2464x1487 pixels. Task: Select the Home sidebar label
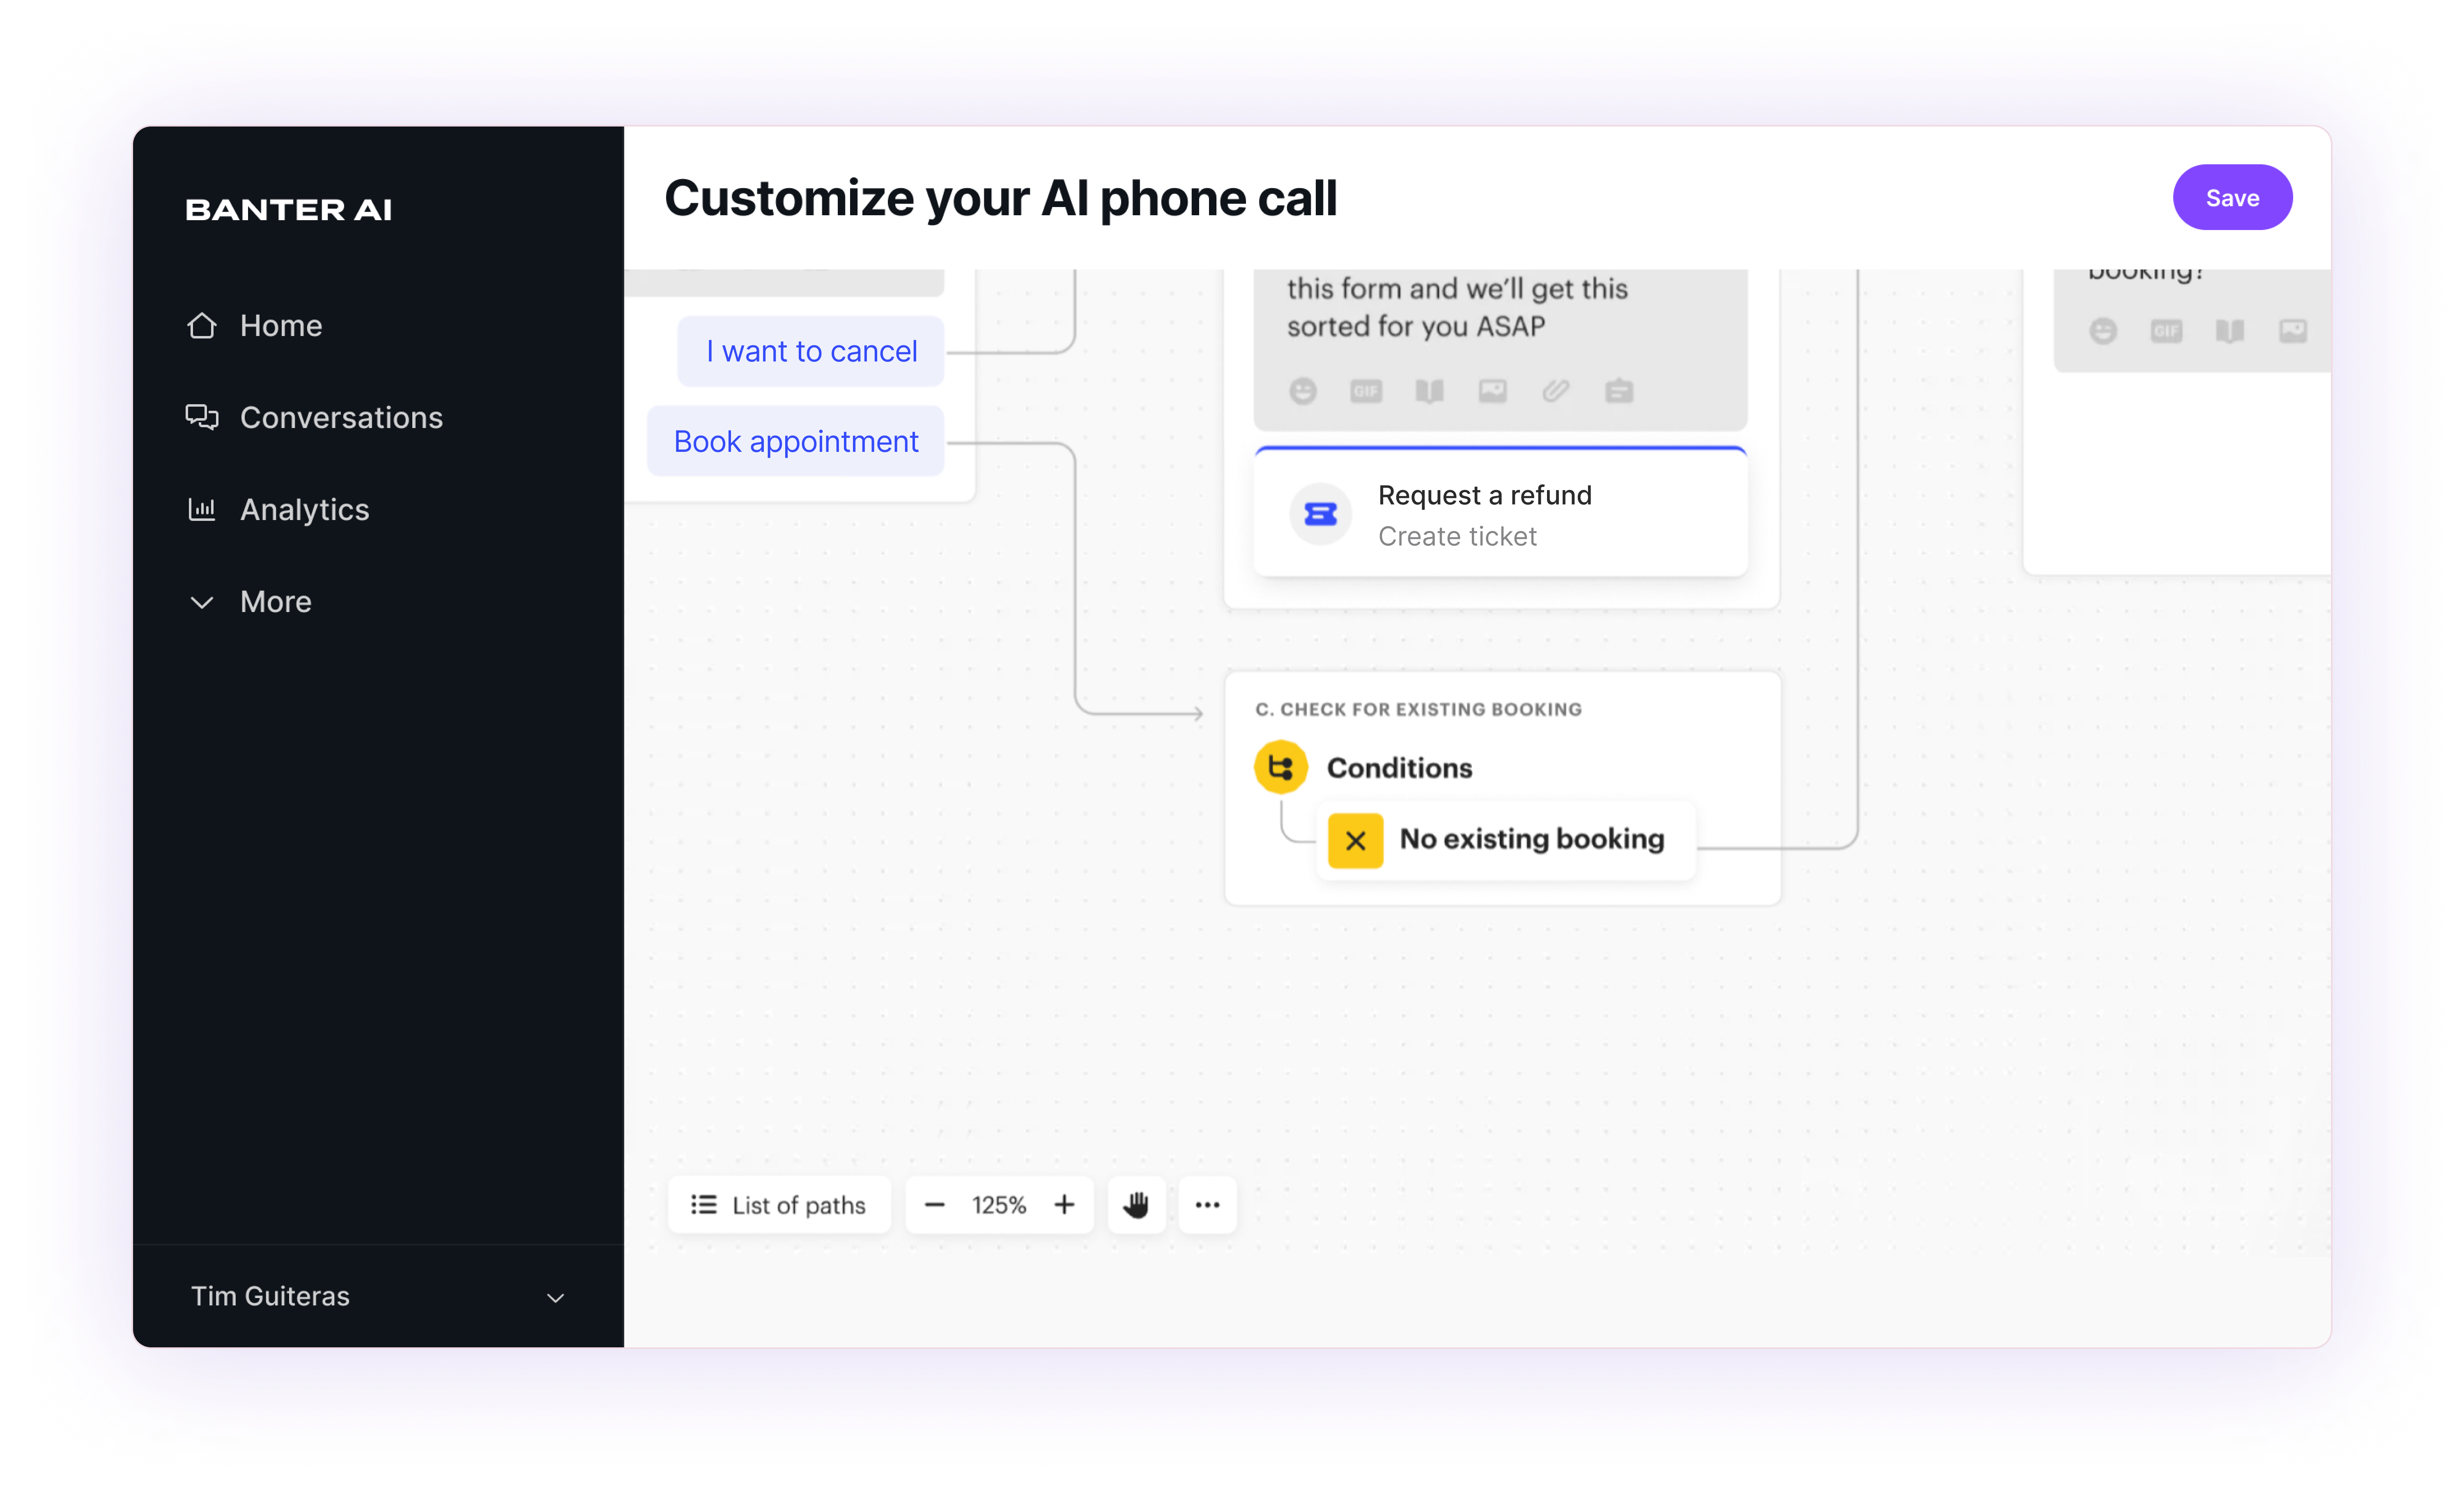[x=281, y=326]
